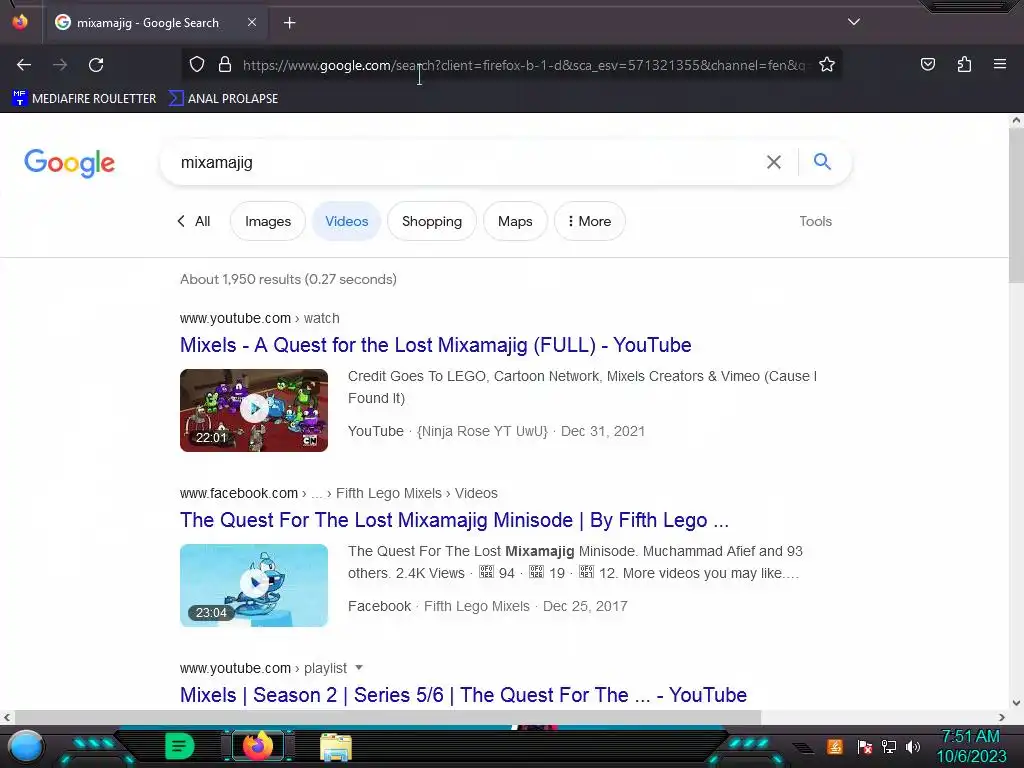
Task: Click the scroll left arrow
Action: click(7, 717)
